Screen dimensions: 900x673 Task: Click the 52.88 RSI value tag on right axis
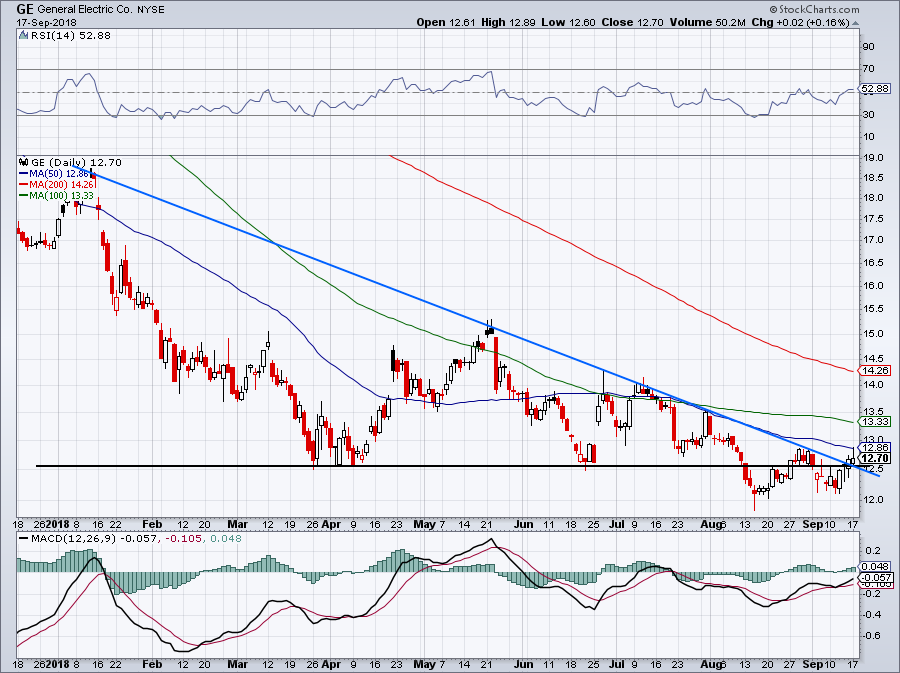875,88
